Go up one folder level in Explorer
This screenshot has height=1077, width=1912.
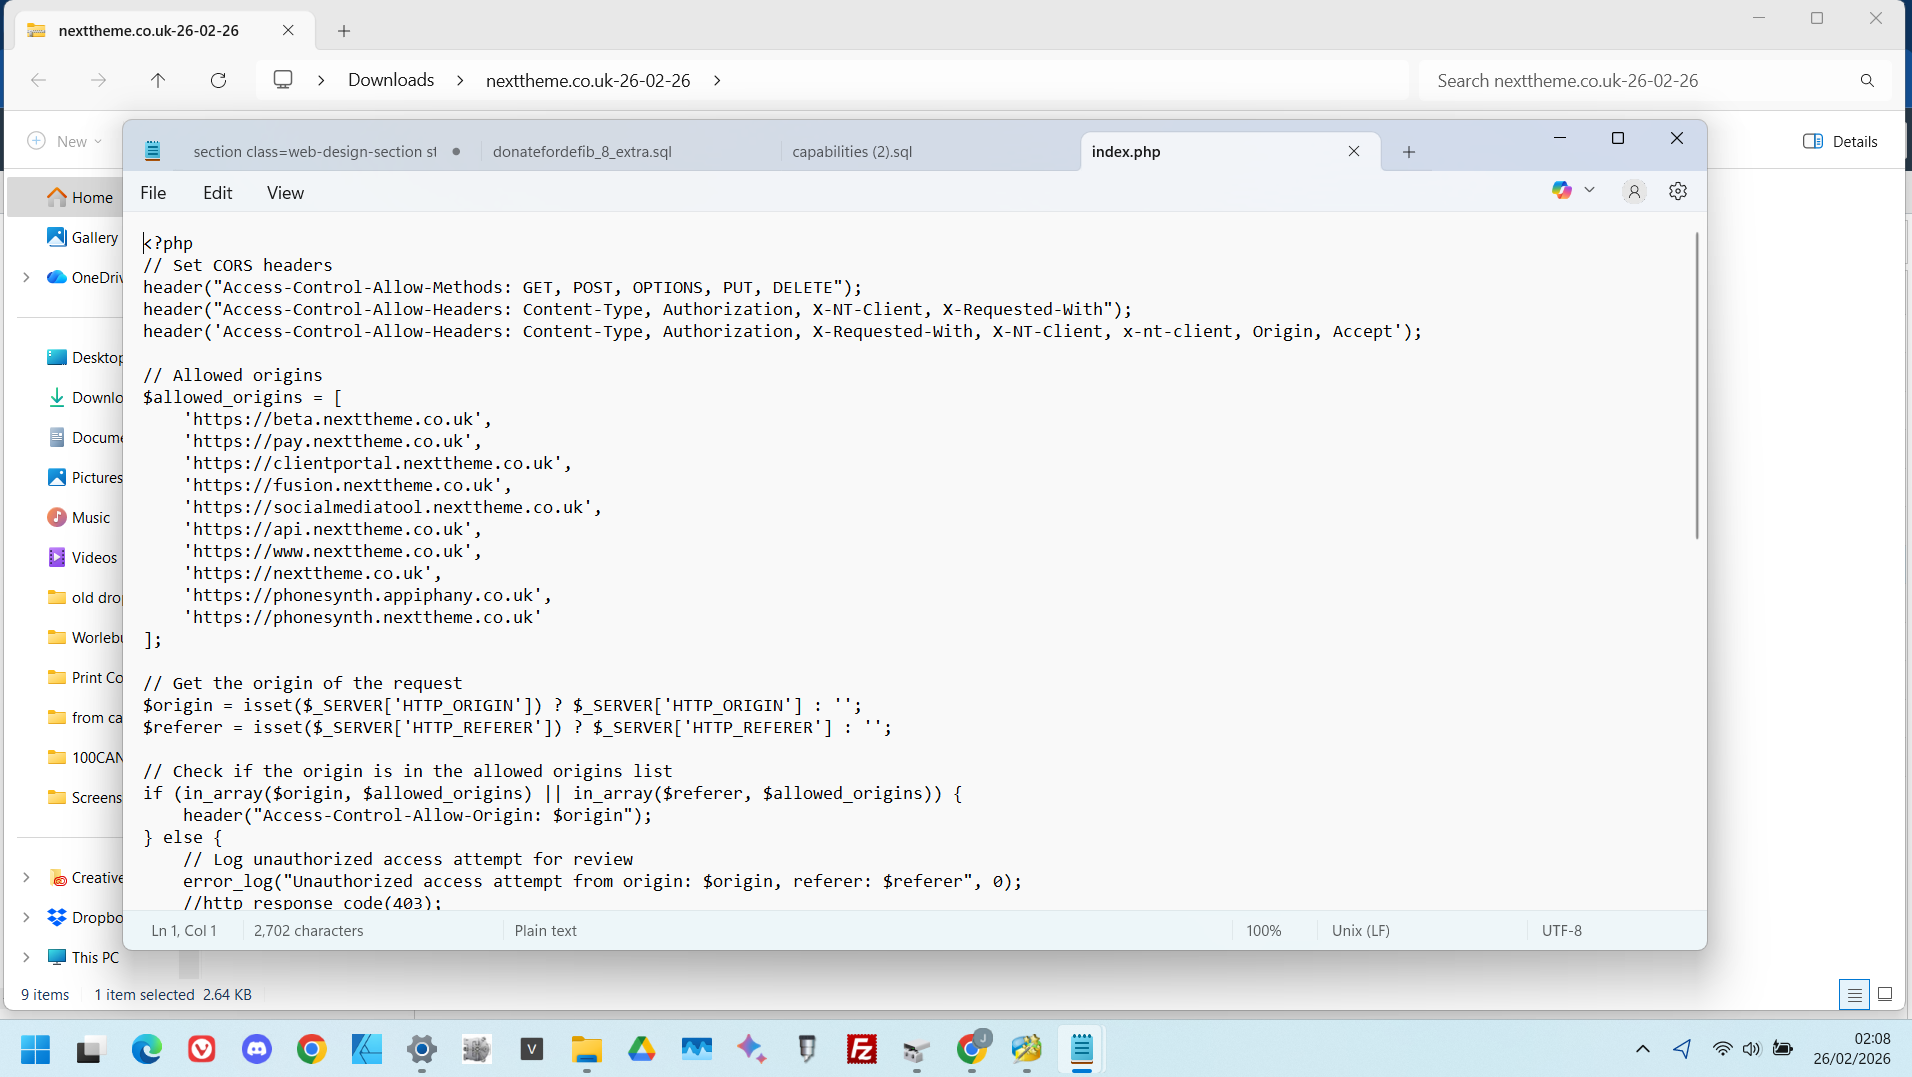point(158,80)
